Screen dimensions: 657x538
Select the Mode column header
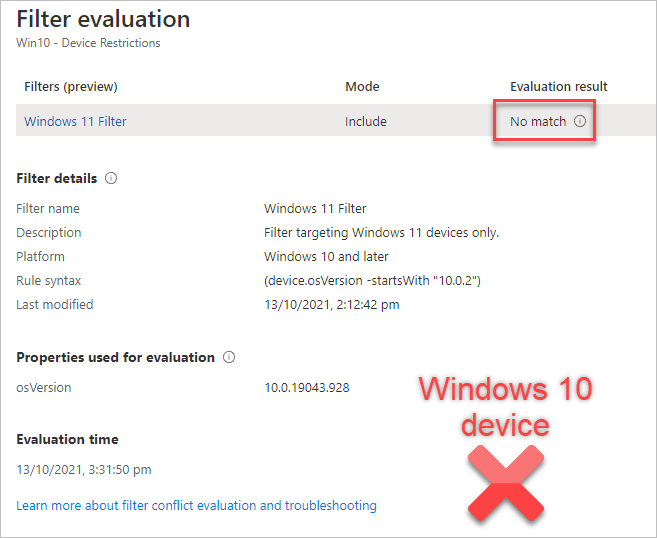(x=362, y=86)
